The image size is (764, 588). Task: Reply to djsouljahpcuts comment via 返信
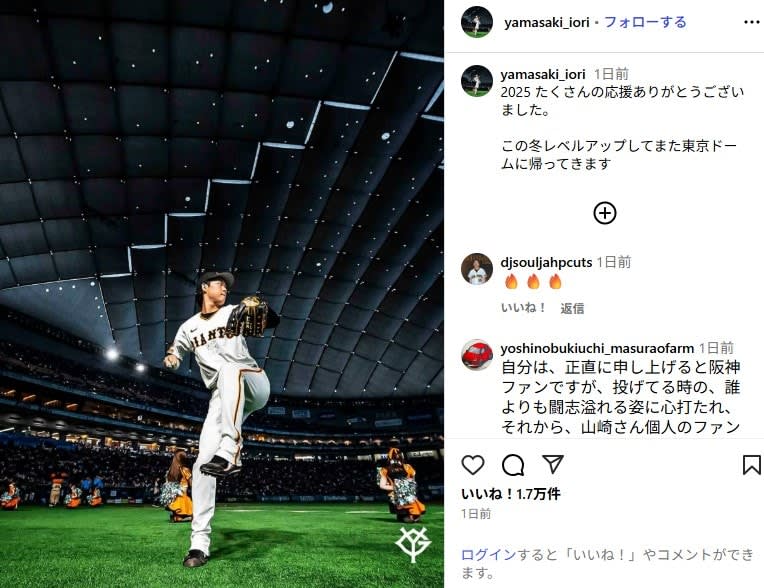click(572, 308)
